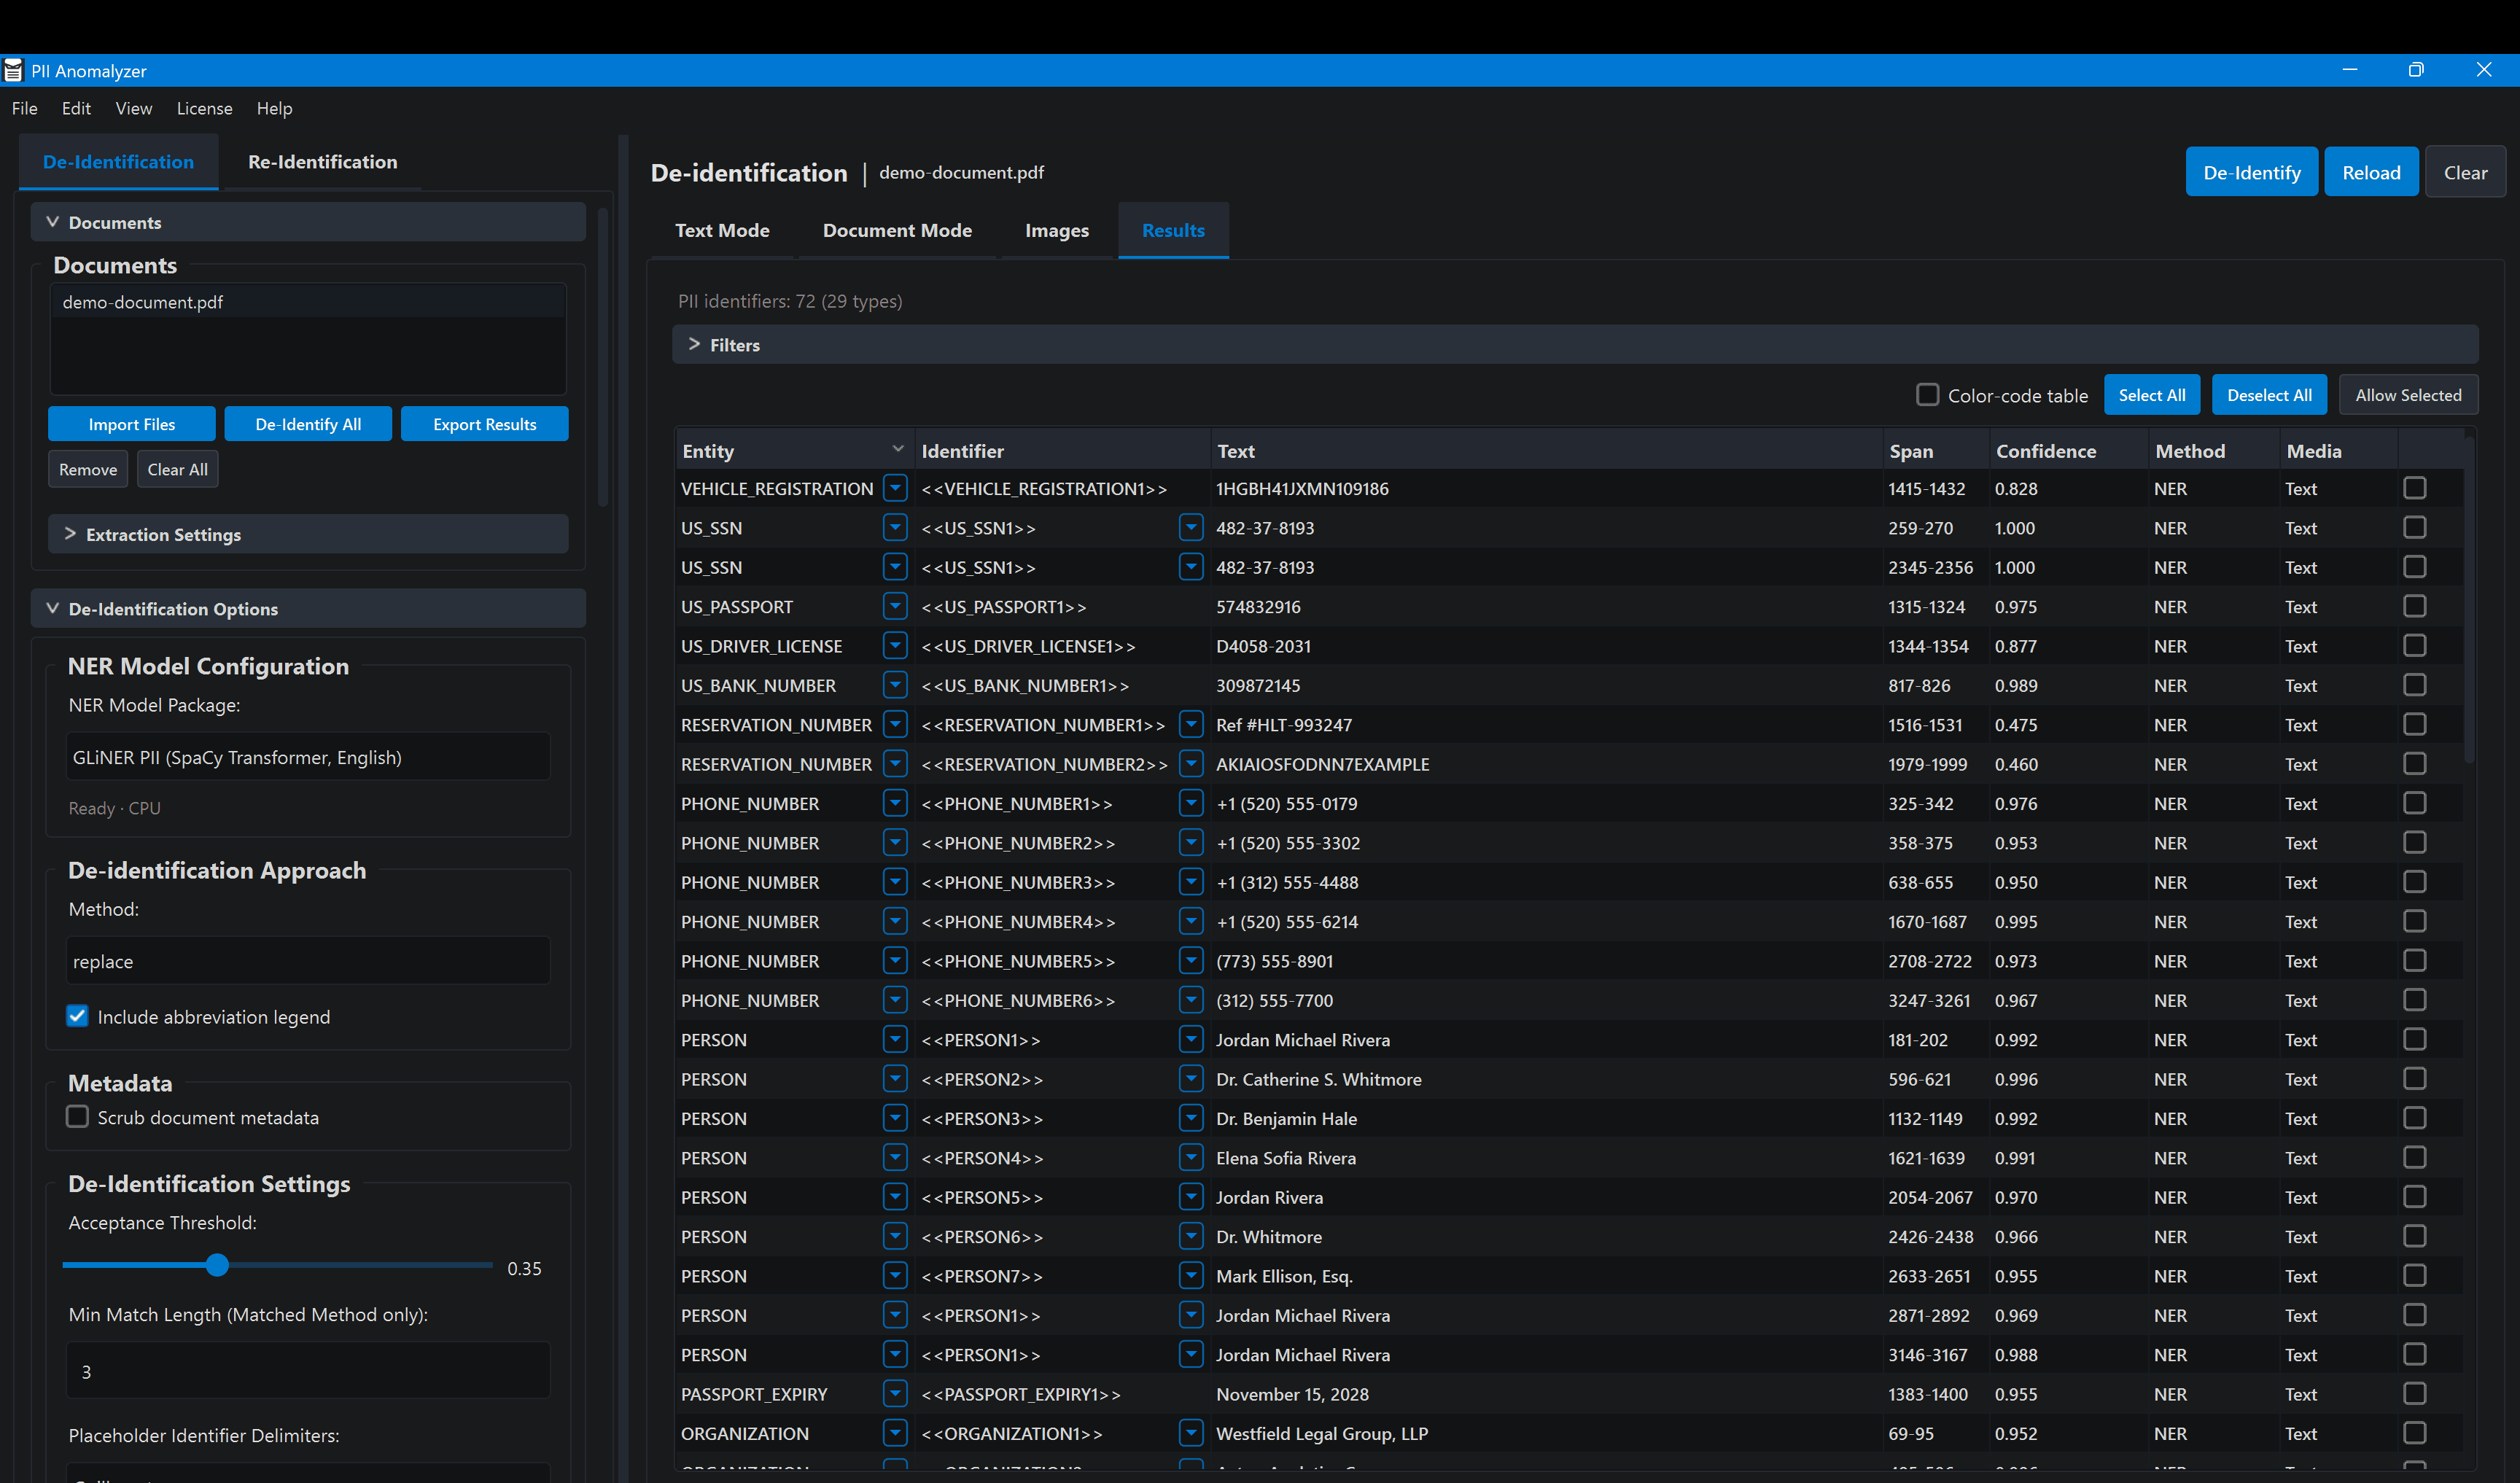Click the Acceptance Threshold slider handle
The image size is (2520, 1483).
click(x=217, y=1265)
